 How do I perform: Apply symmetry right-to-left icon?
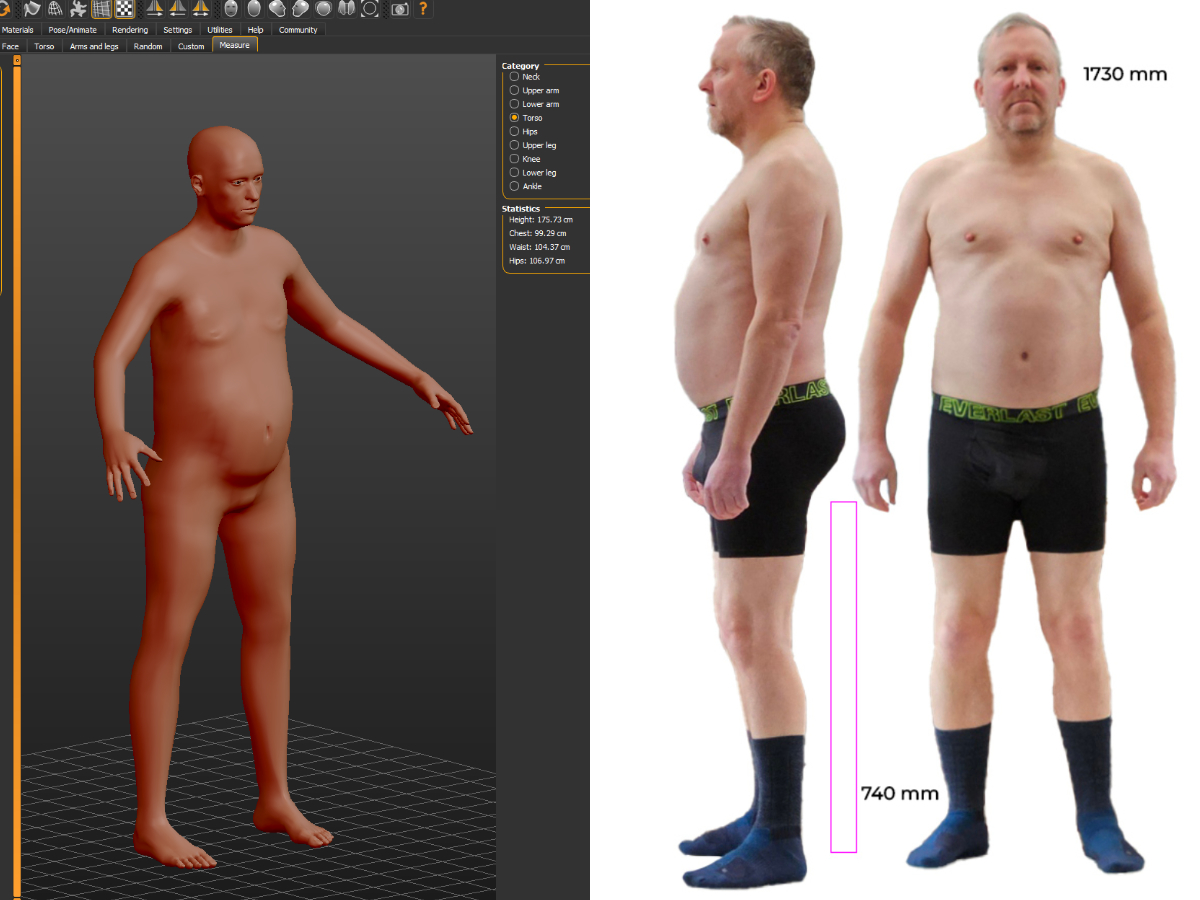(155, 9)
